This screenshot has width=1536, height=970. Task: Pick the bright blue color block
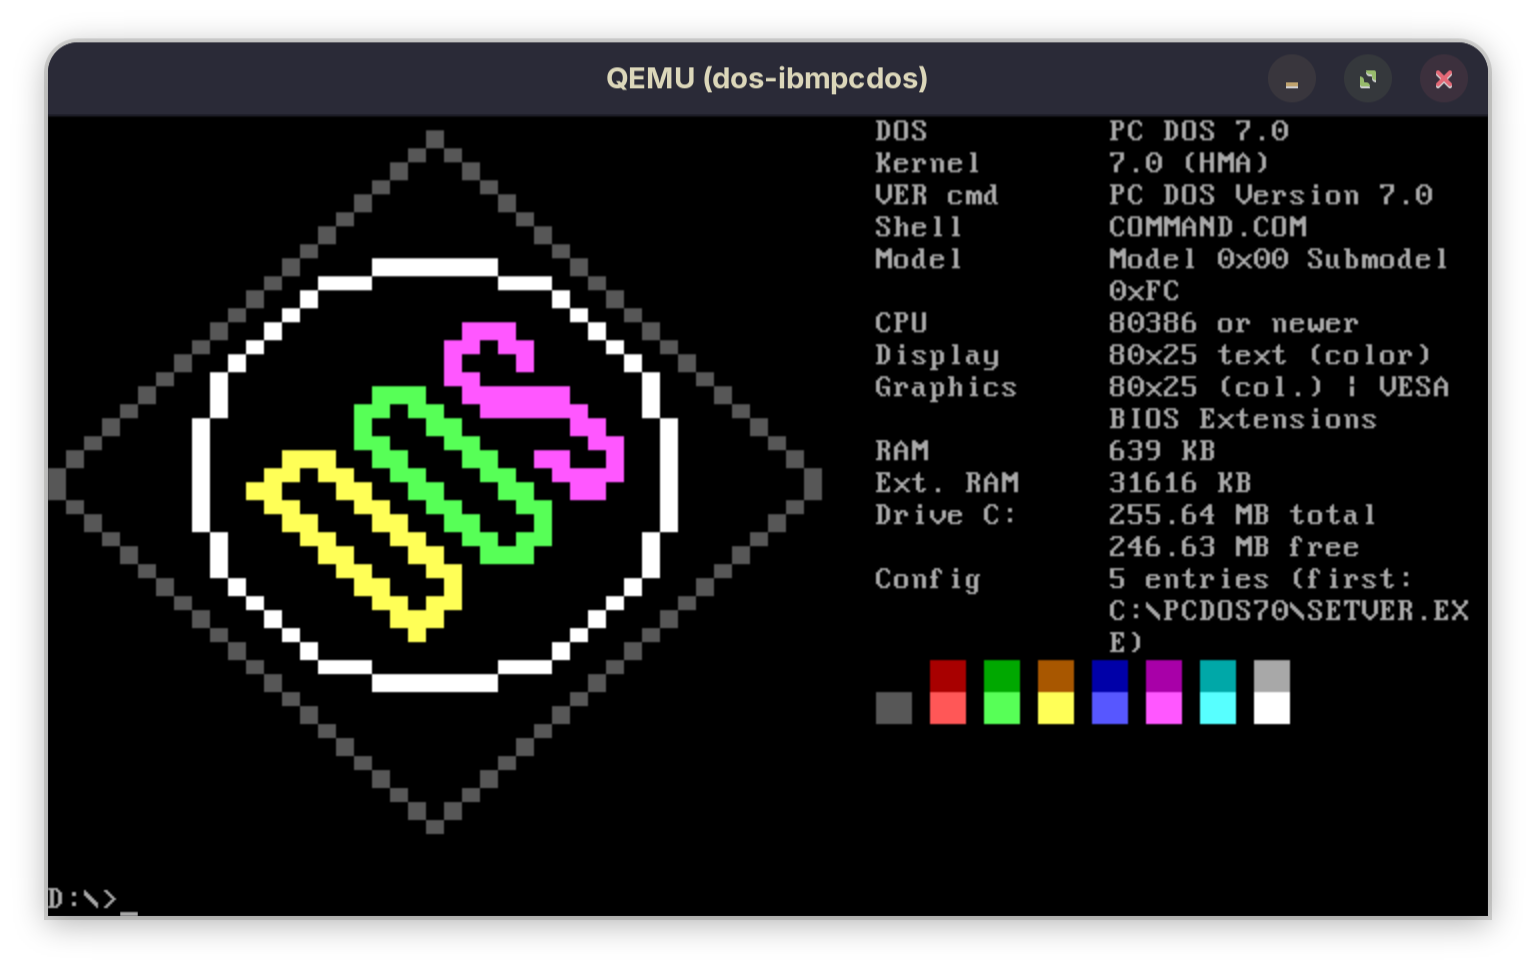coord(1110,708)
